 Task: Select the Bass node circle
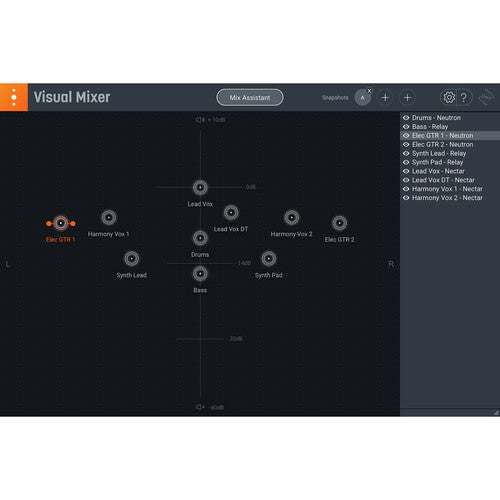pos(200,274)
